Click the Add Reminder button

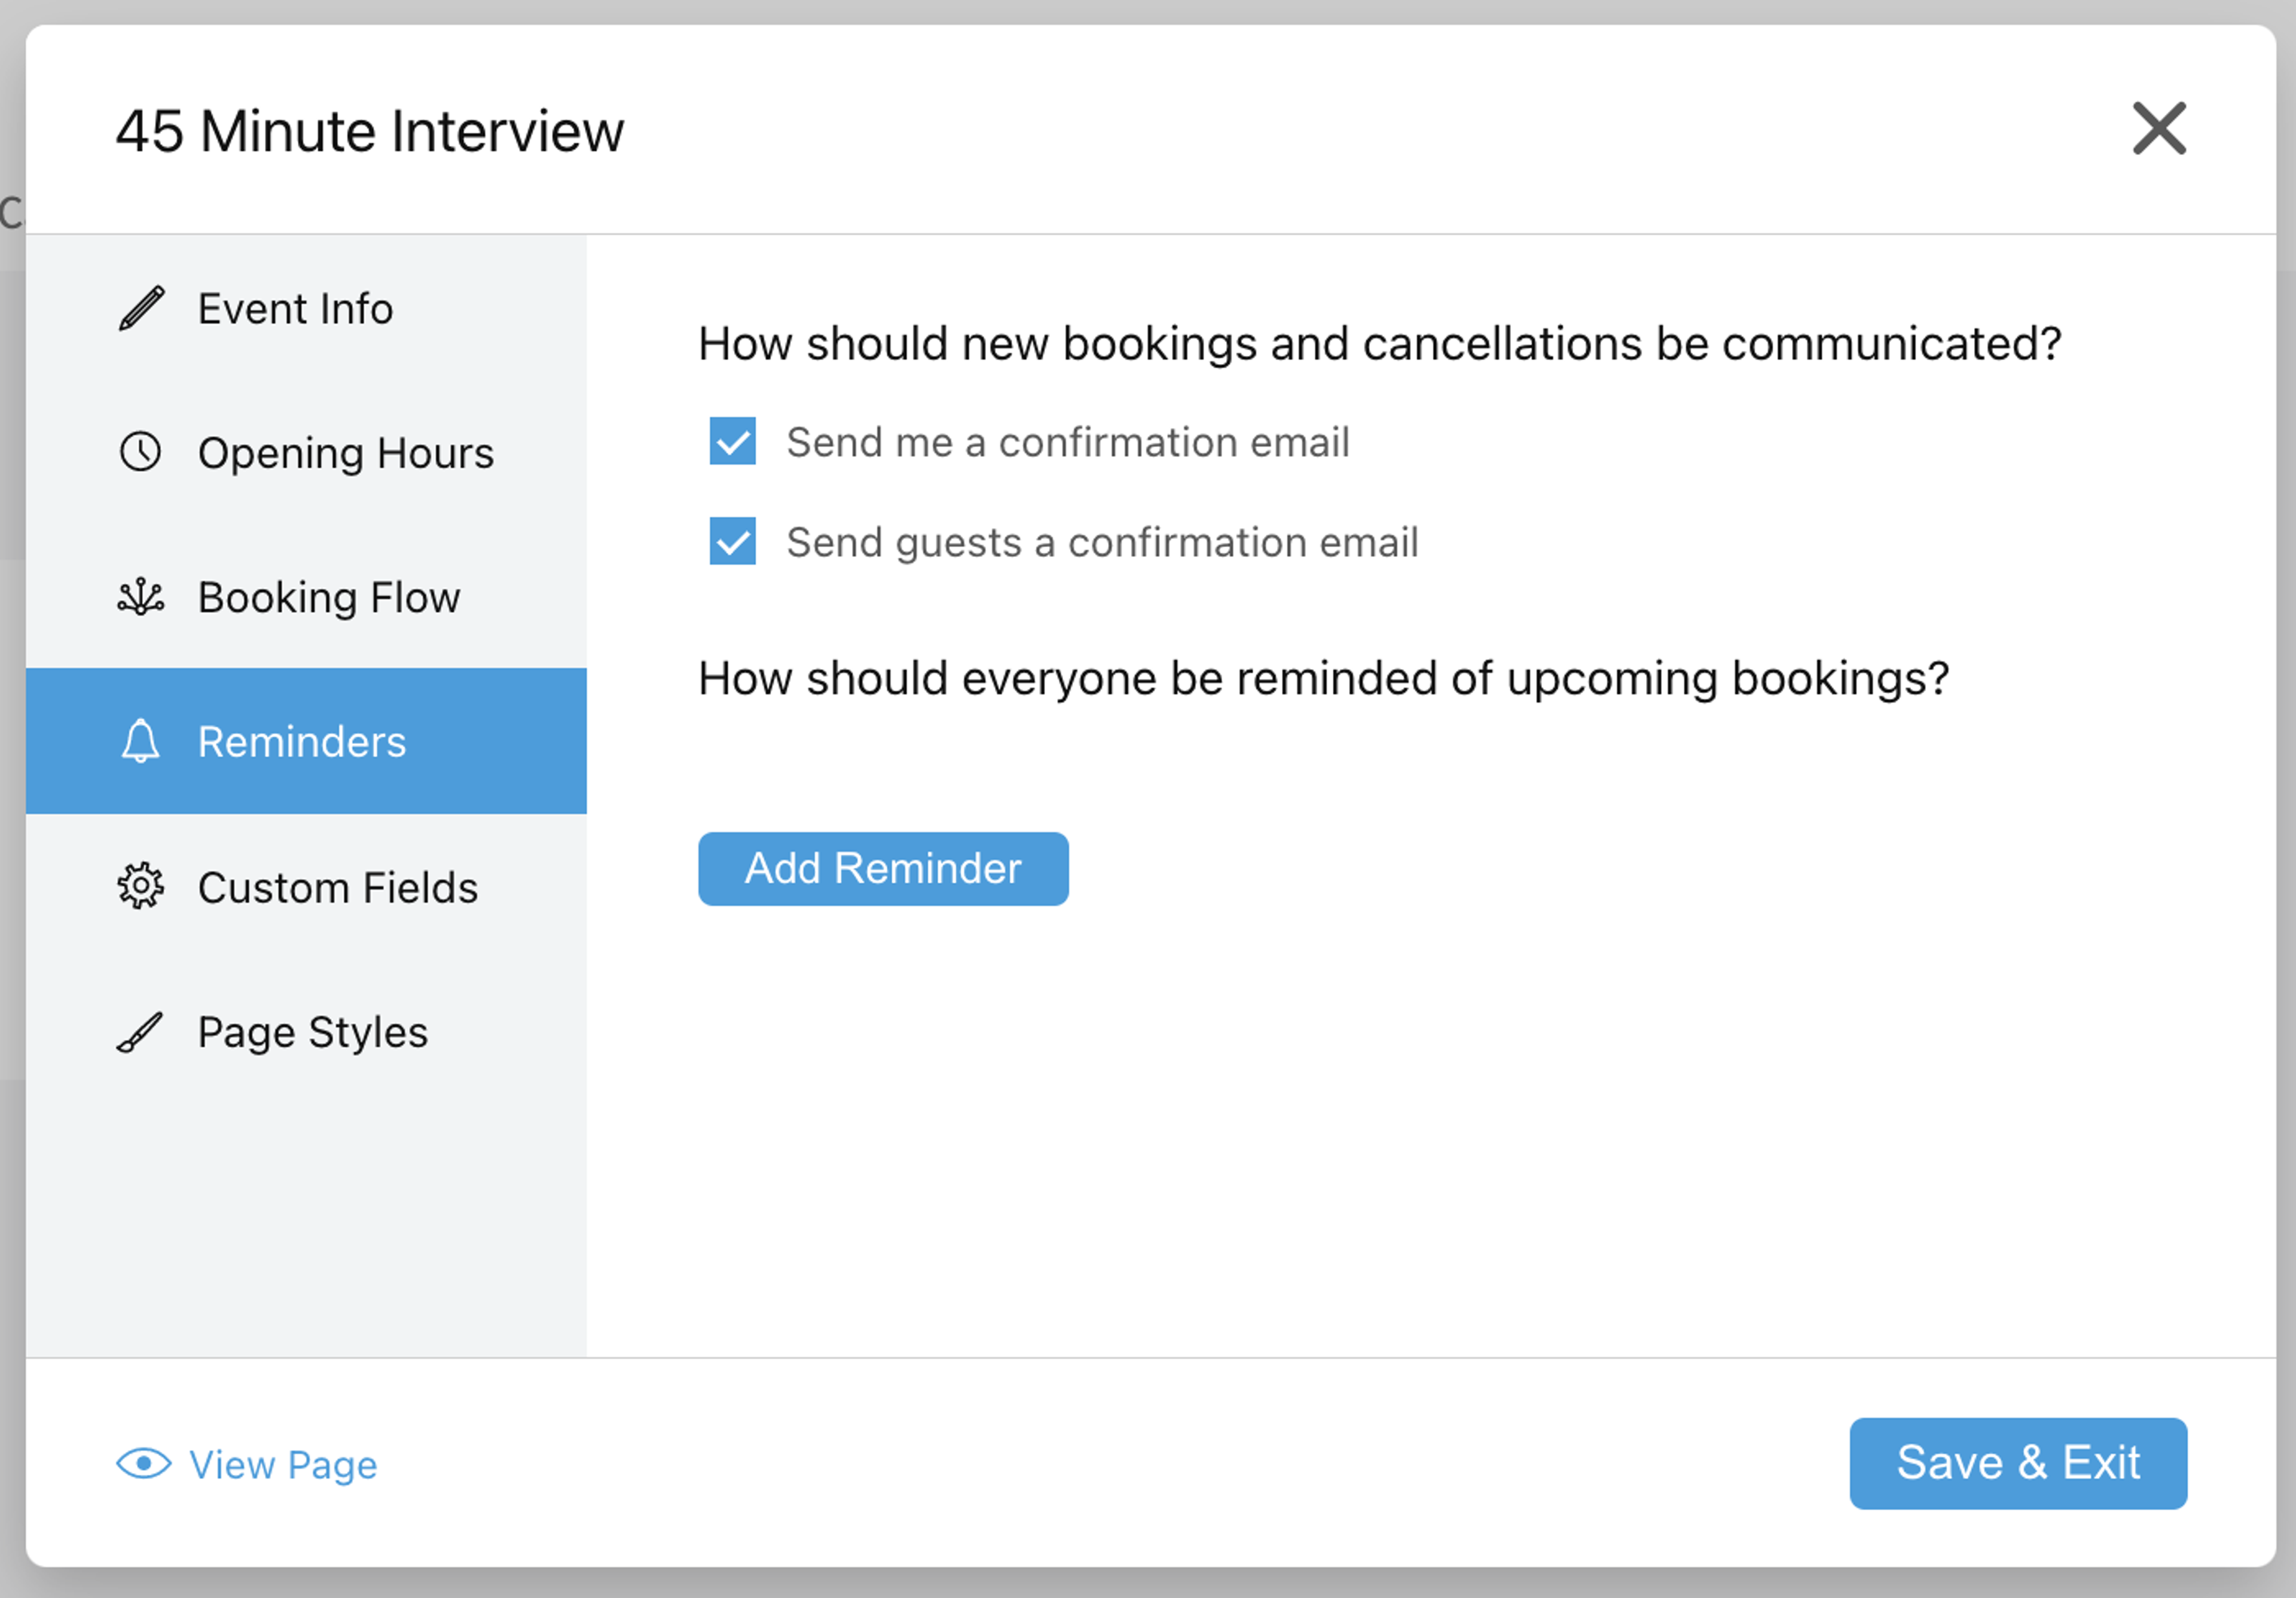click(x=883, y=868)
